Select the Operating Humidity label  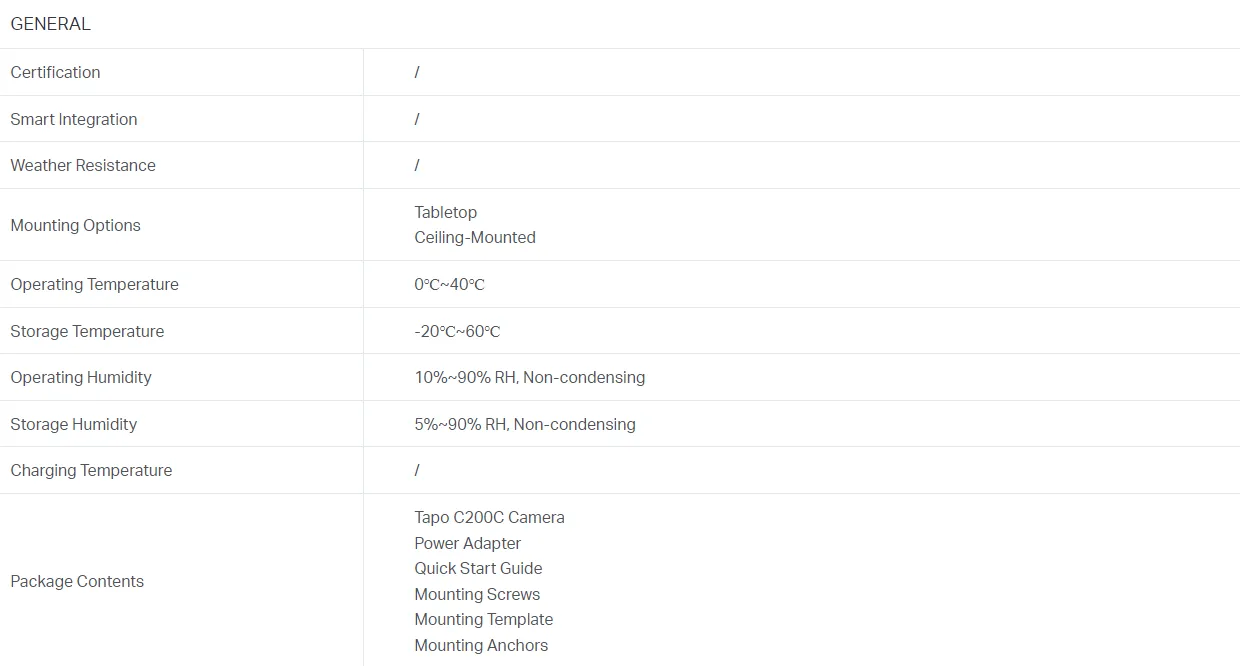pos(81,377)
